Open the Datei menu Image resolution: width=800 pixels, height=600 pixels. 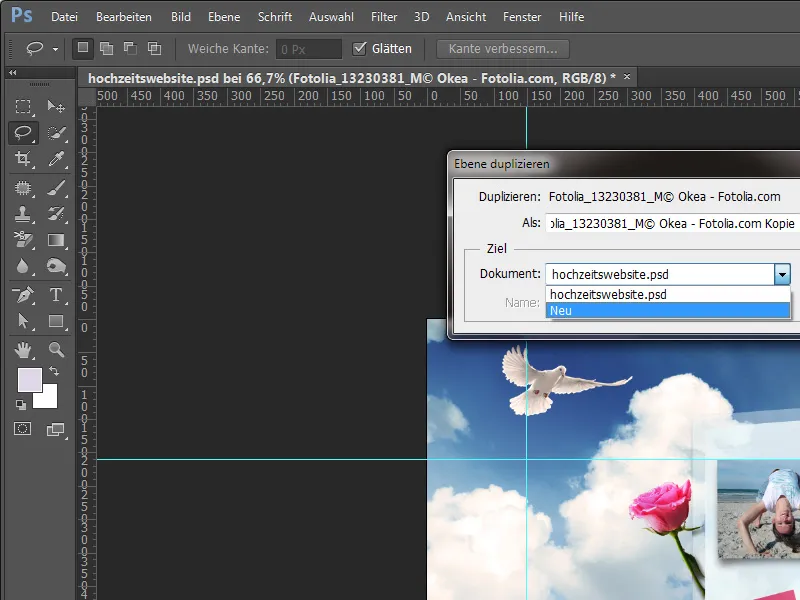point(64,17)
